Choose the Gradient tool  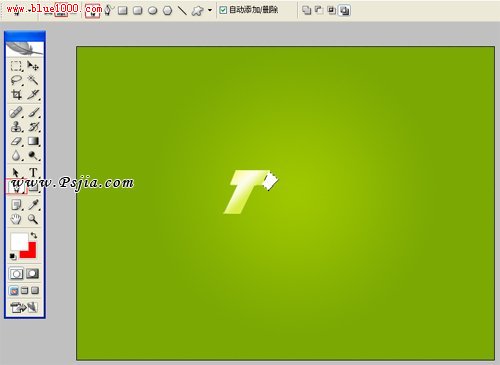pyautogui.click(x=33, y=141)
